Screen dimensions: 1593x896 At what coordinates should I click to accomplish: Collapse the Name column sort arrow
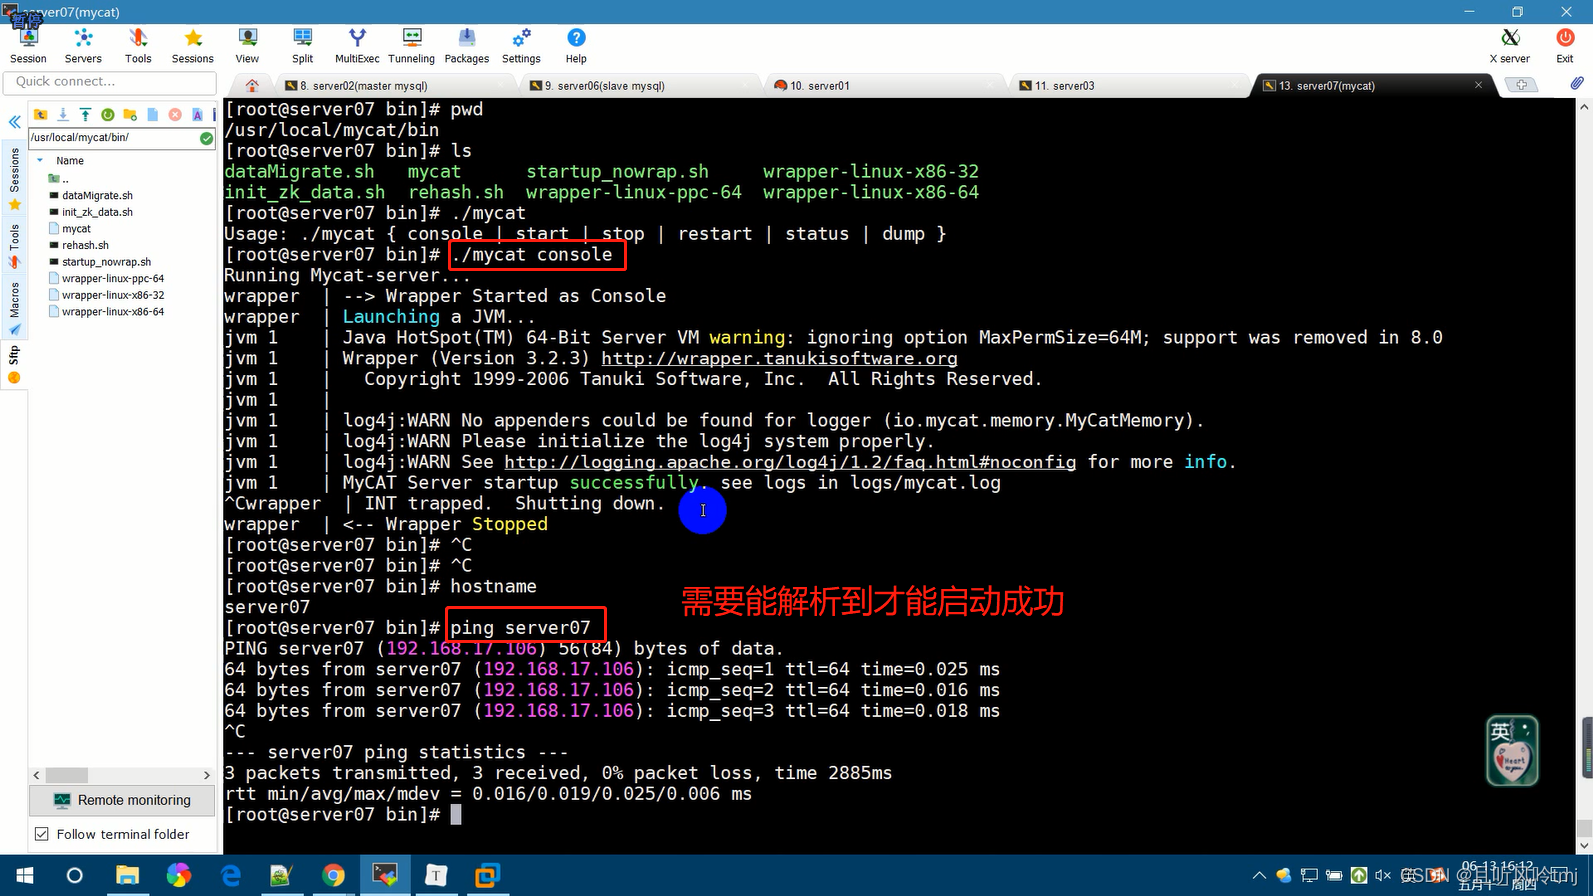pyautogui.click(x=40, y=160)
